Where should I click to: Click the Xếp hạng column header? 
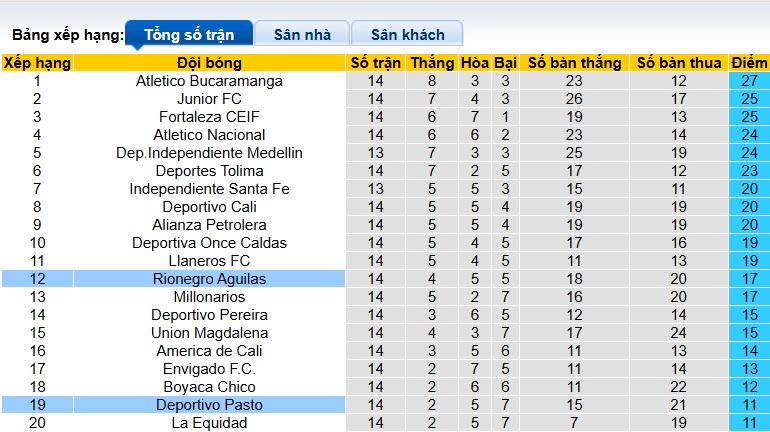37,63
